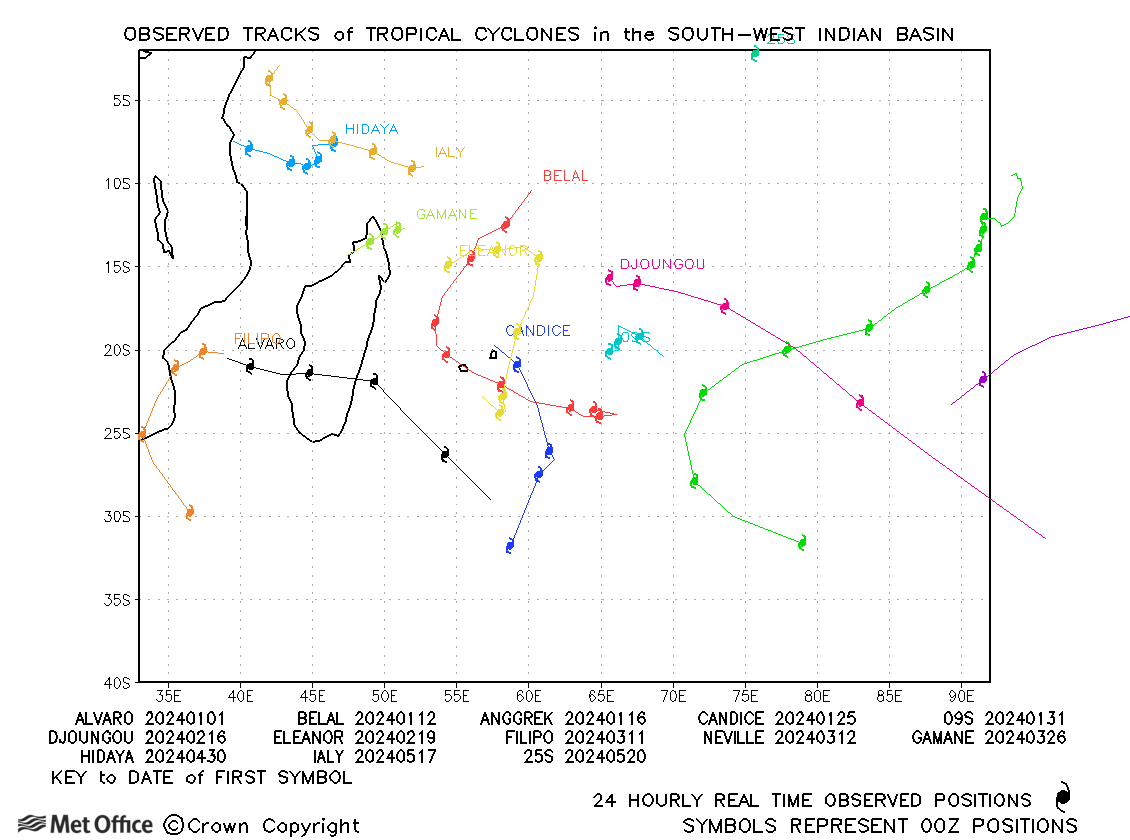Select the purple cyclone symbol near 90E
The width and height of the screenshot is (1130, 840).
[x=983, y=379]
